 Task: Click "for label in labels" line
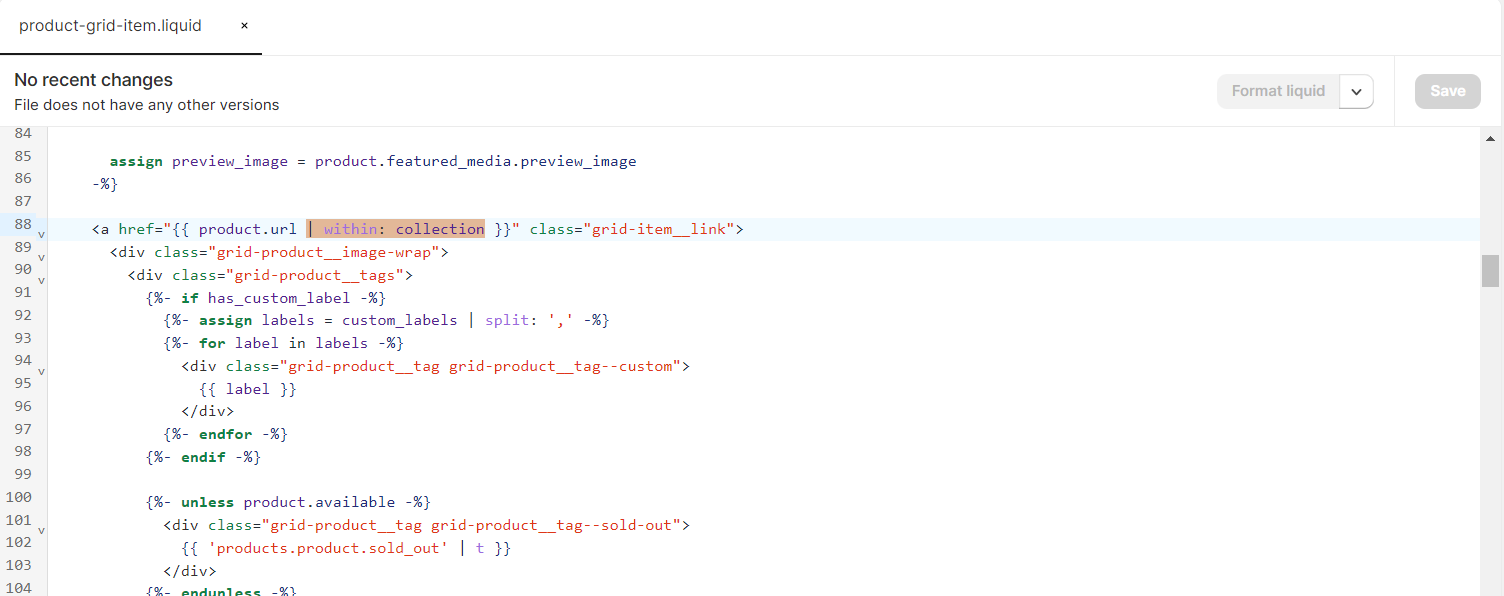click(x=283, y=343)
